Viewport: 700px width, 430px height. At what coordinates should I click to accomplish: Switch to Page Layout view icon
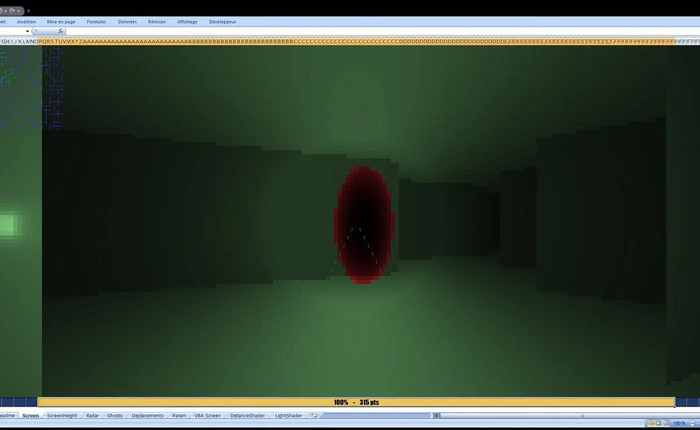click(658, 423)
